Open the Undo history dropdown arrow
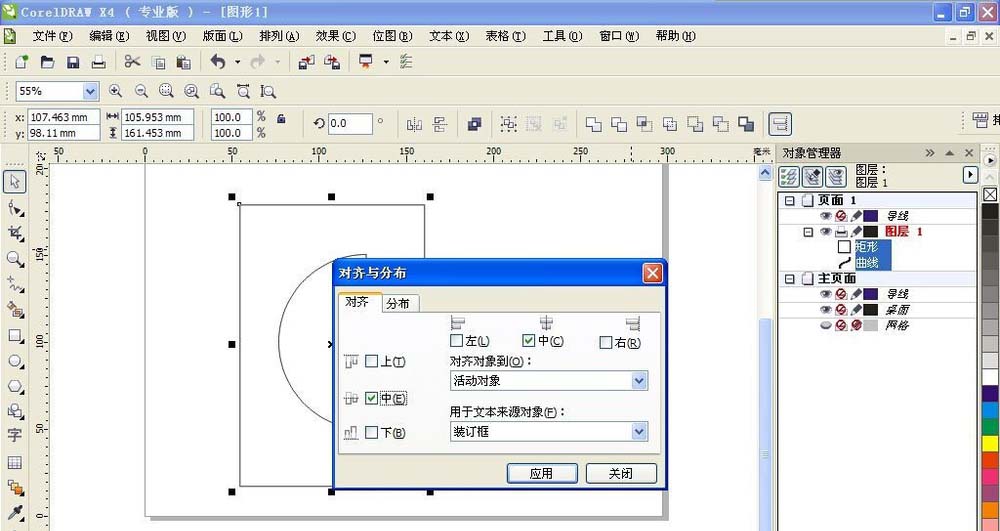1000x531 pixels. click(x=237, y=62)
